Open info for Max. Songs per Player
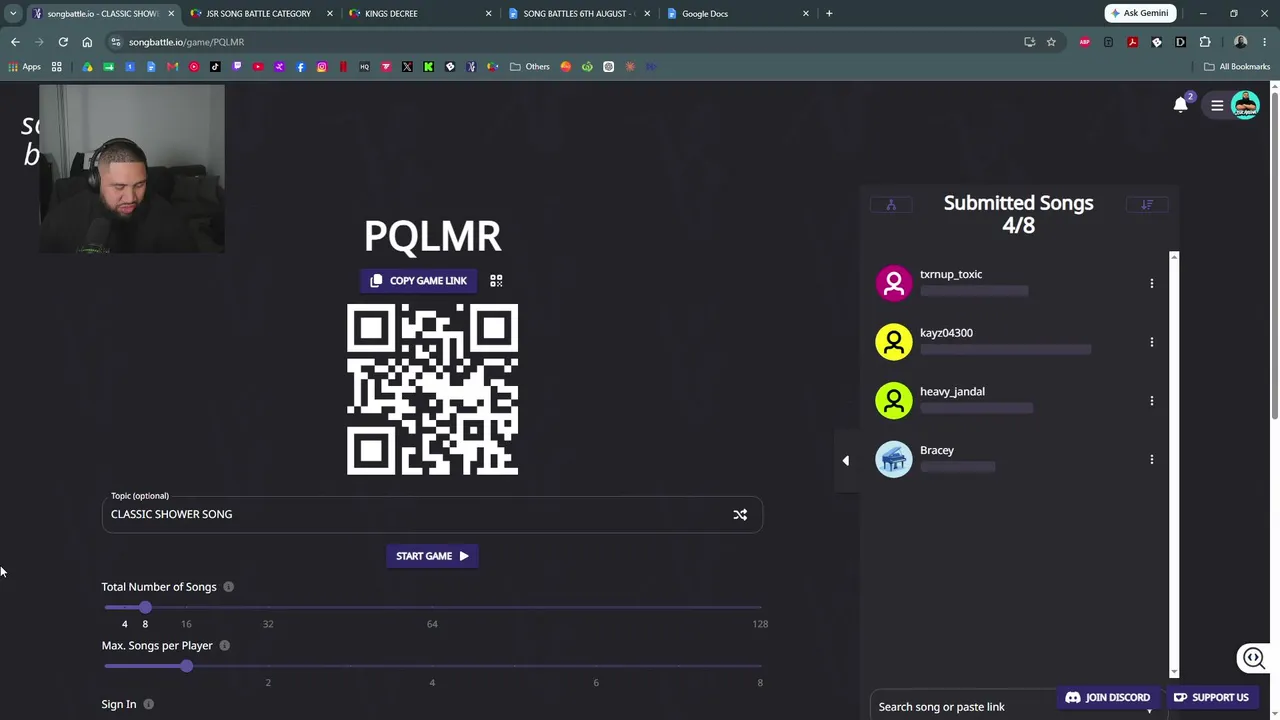 coord(224,646)
